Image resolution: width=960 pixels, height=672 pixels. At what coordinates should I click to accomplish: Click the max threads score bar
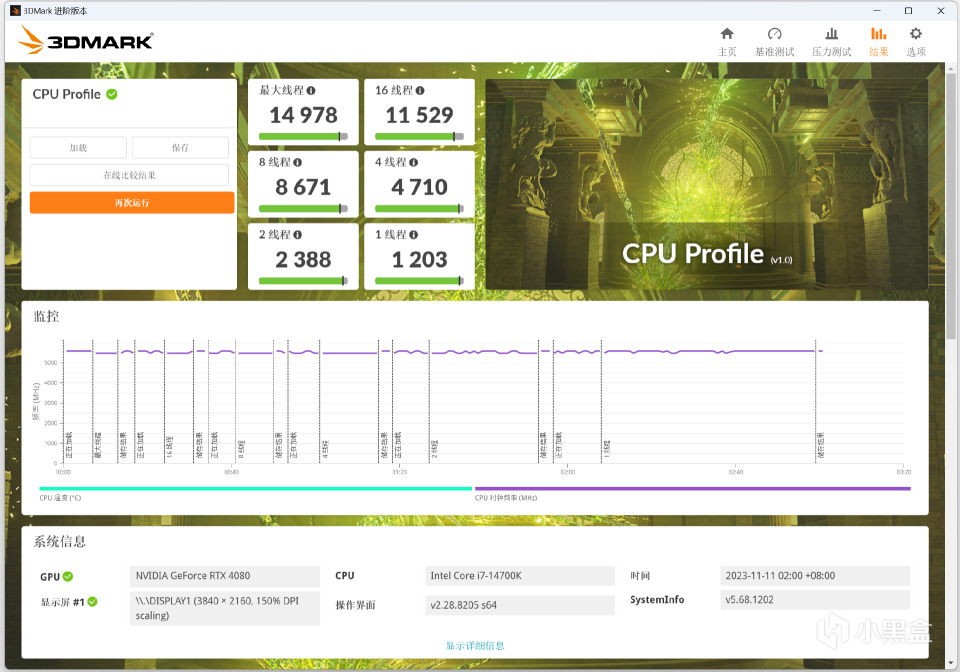303,136
